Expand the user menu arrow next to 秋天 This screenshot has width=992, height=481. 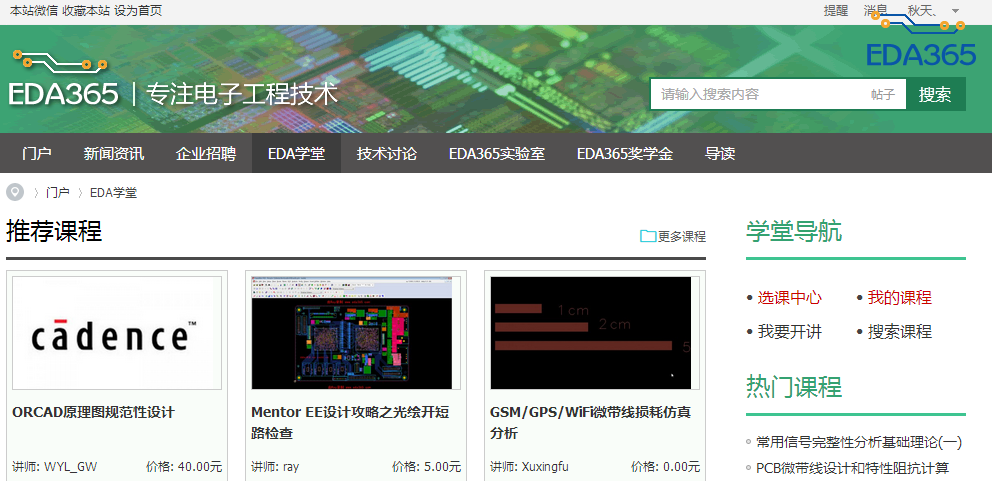coord(955,11)
